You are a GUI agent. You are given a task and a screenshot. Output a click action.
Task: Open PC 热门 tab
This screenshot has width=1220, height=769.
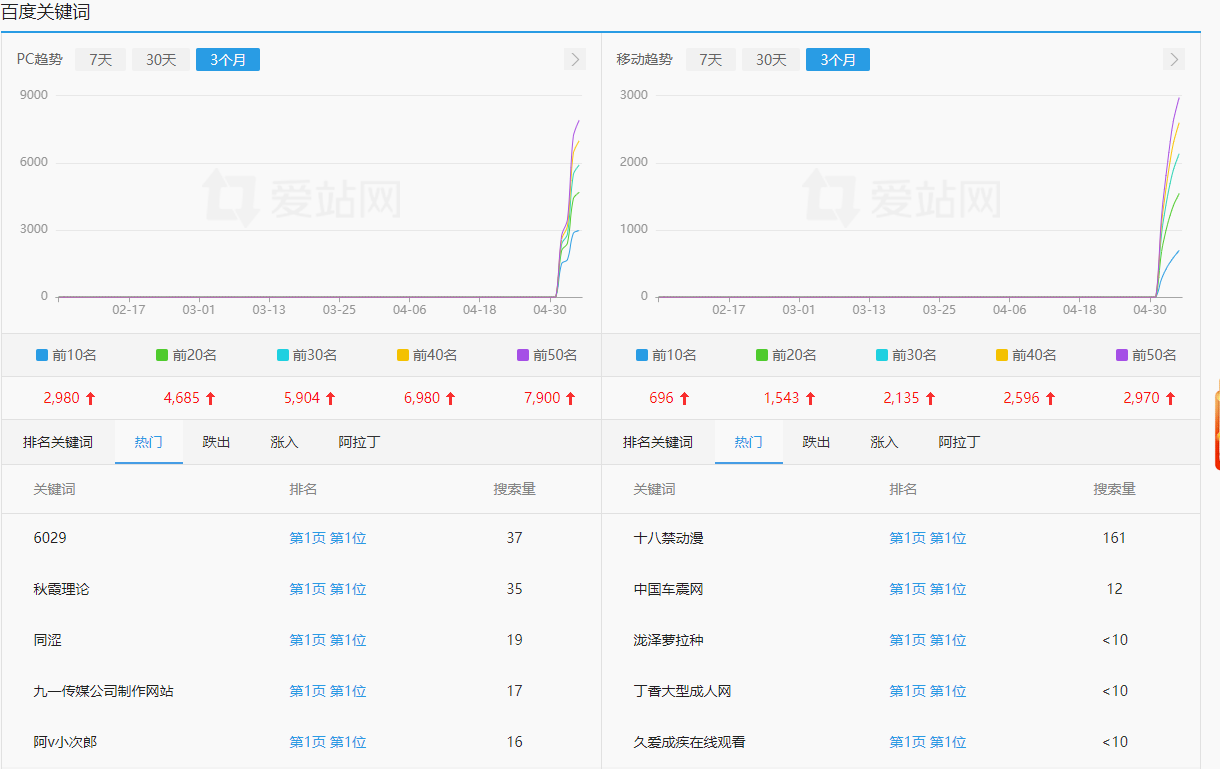[x=149, y=442]
